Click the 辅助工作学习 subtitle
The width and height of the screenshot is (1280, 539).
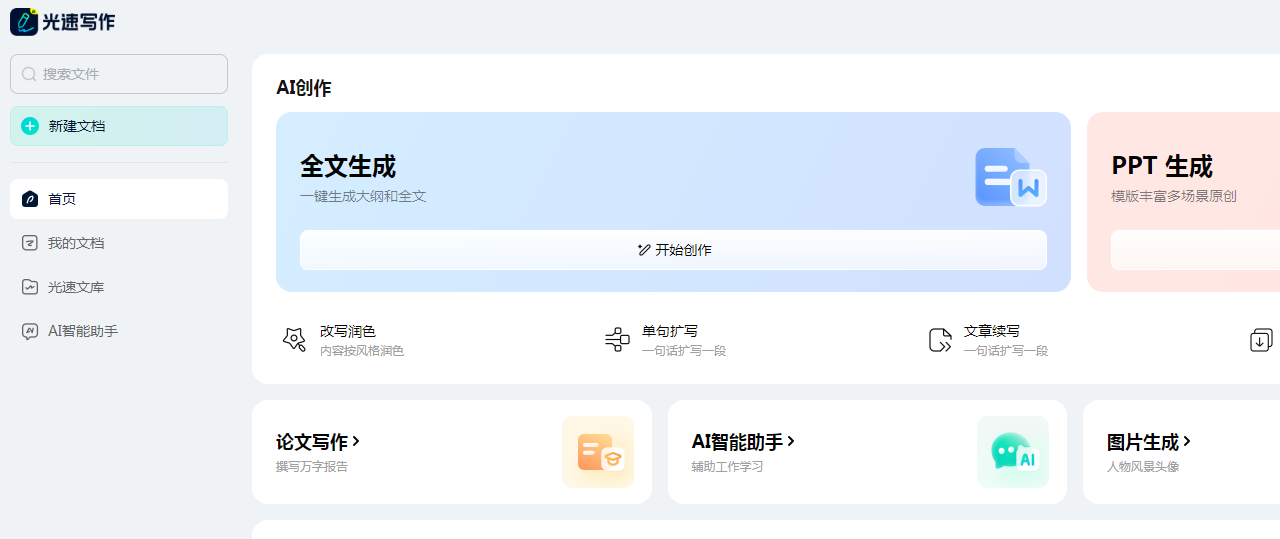click(x=727, y=467)
